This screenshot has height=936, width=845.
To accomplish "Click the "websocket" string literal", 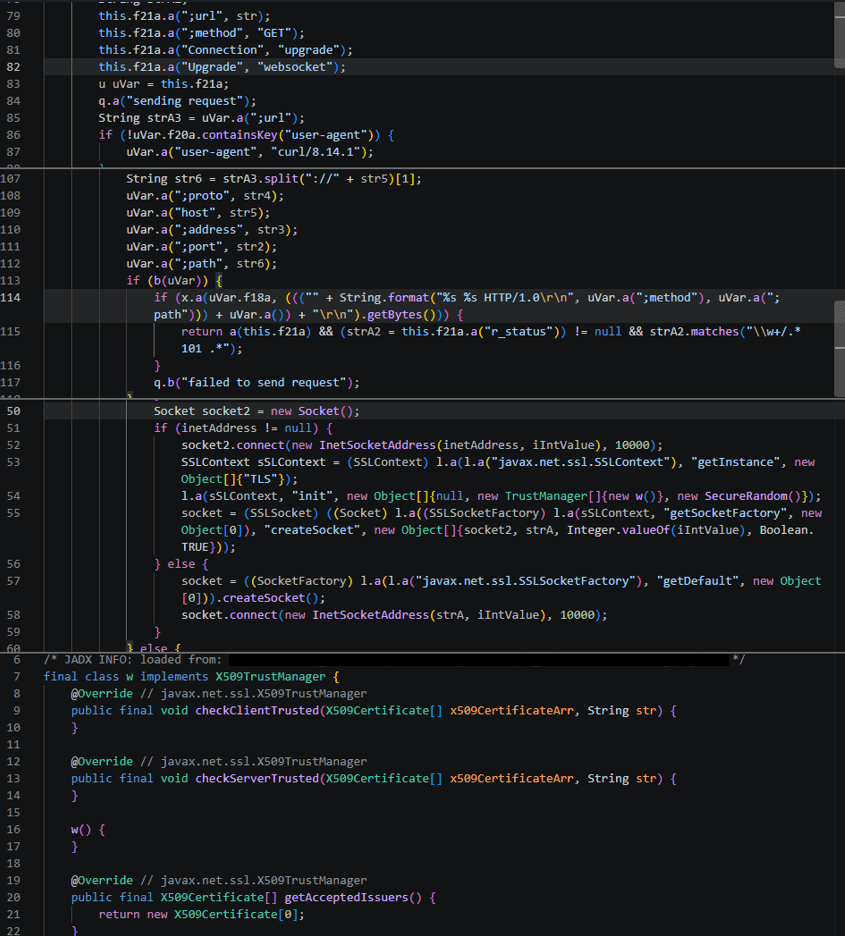I will click(295, 67).
